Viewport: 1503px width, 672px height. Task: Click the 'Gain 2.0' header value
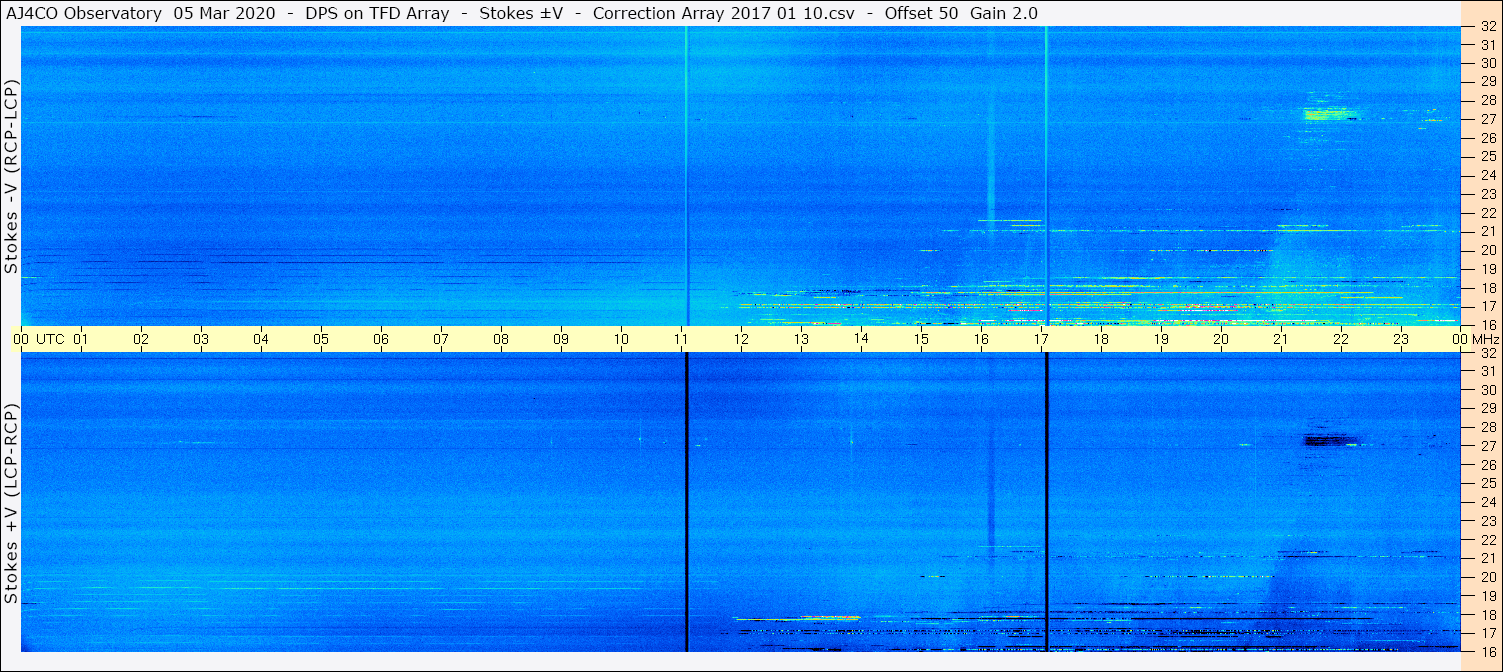click(x=1004, y=13)
